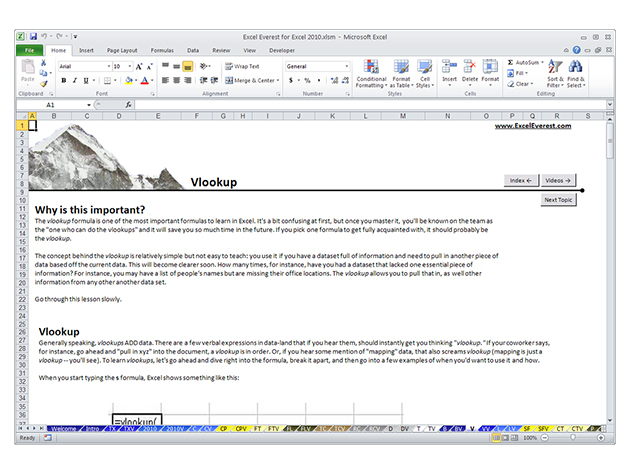630x473 pixels.
Task: Decrease font size with Shrink Font icon
Action: click(x=149, y=67)
